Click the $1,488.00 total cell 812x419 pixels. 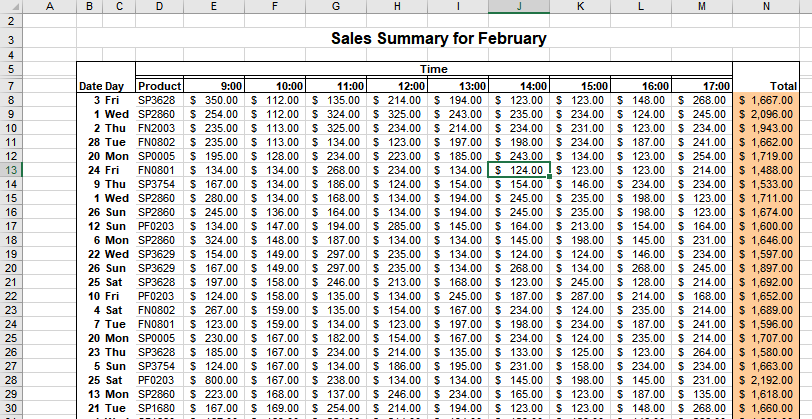(766, 170)
